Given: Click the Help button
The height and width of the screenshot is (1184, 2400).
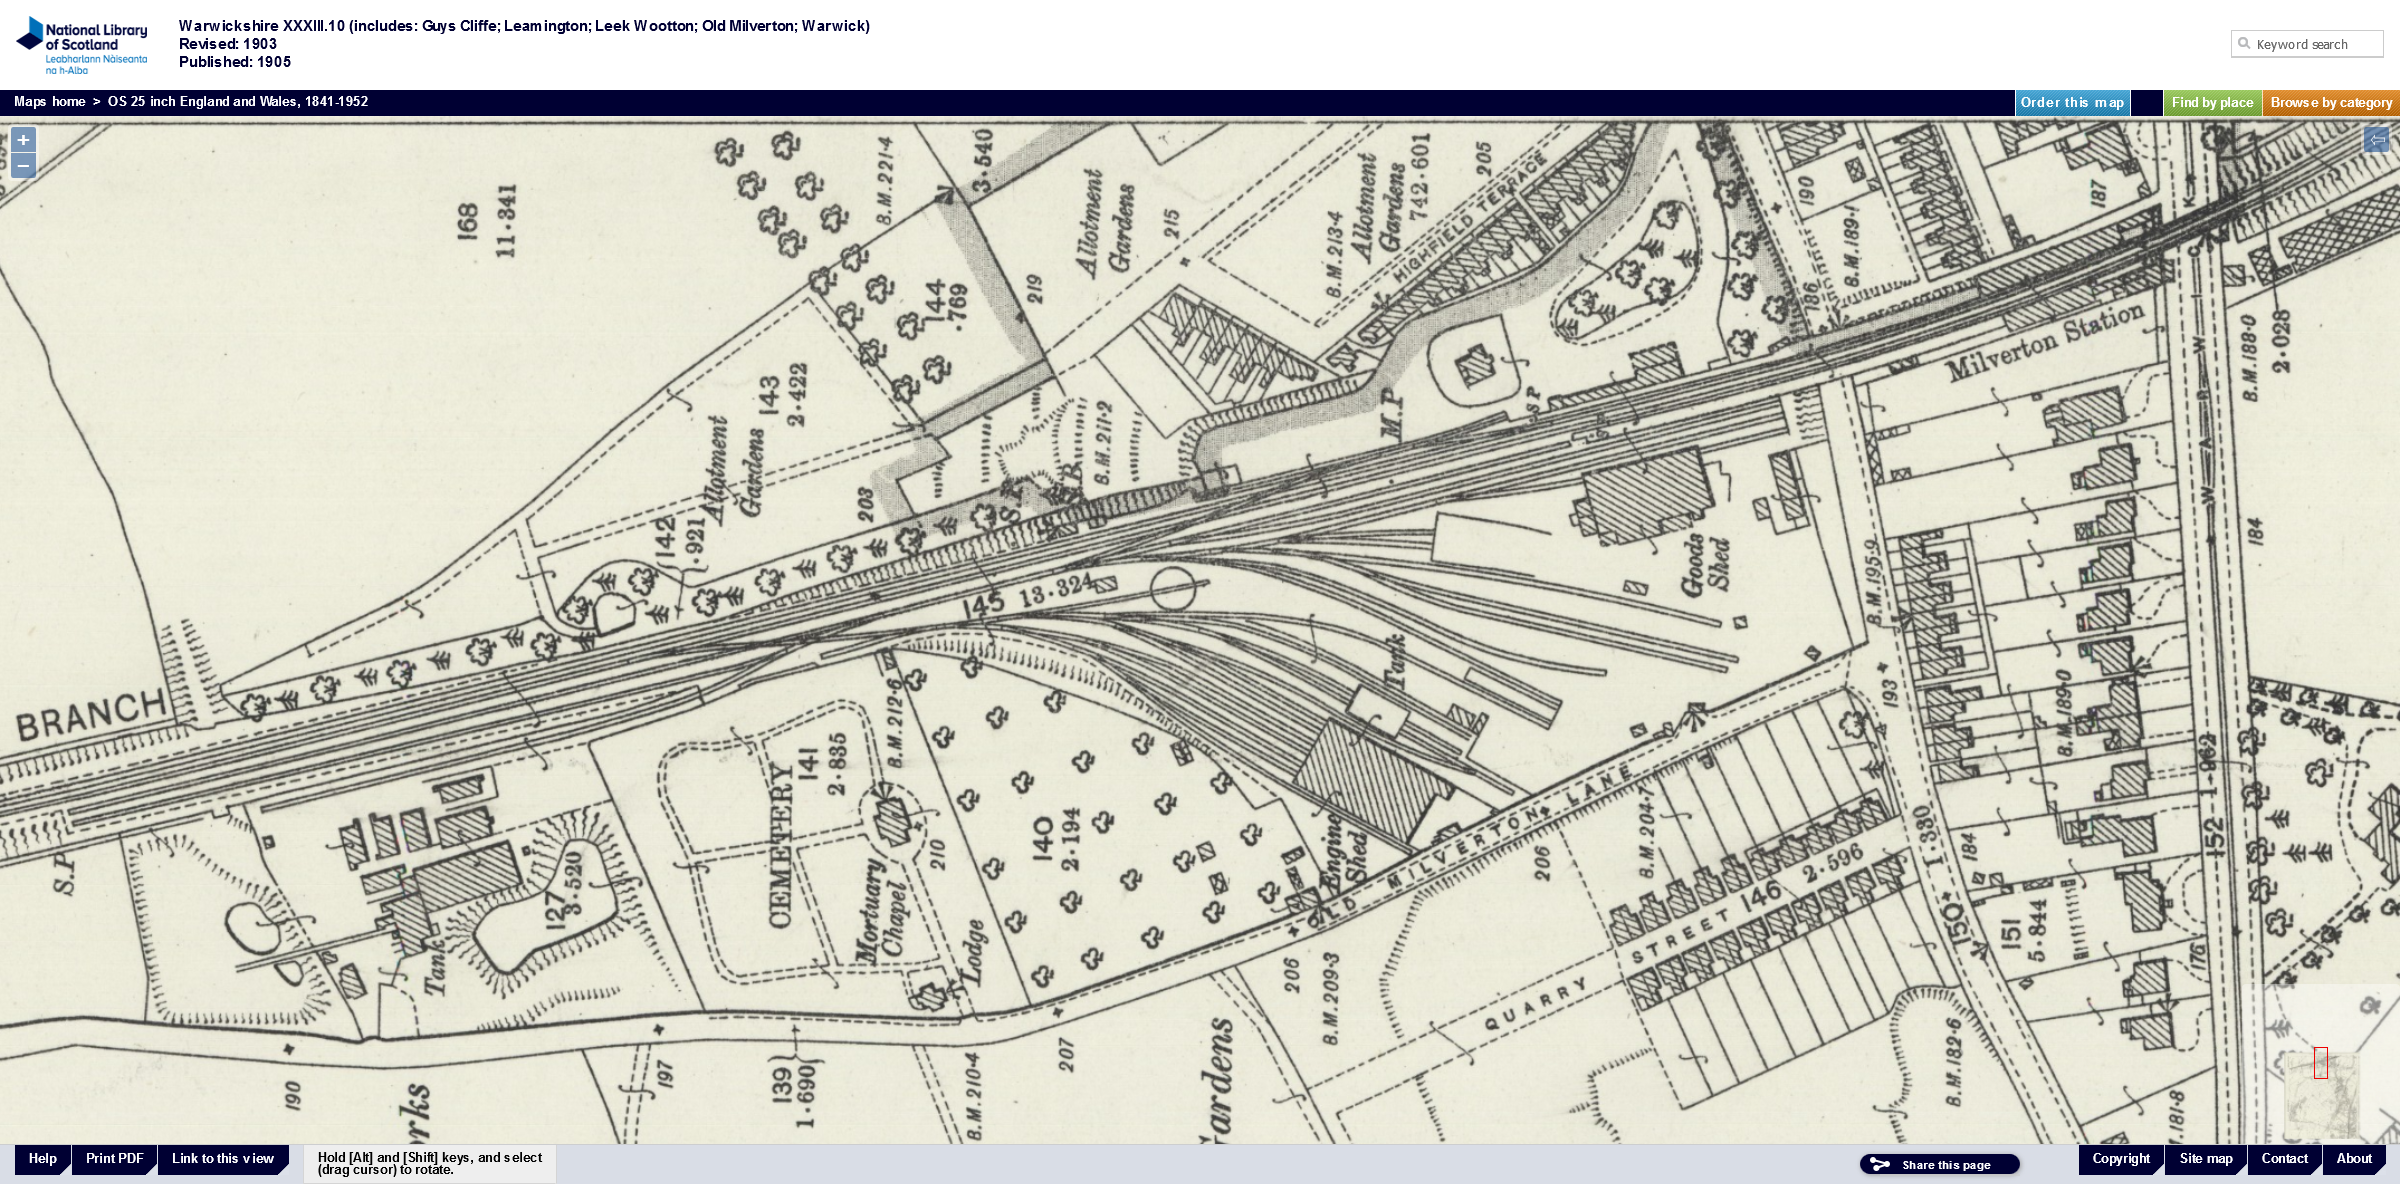Looking at the screenshot, I should pyautogui.click(x=42, y=1159).
